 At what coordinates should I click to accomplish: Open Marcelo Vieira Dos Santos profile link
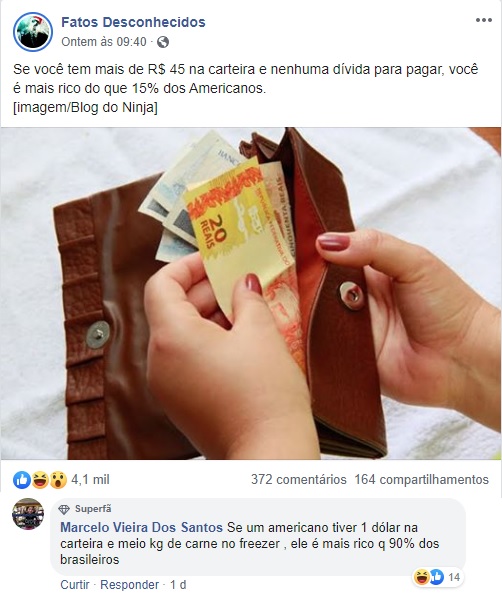[141, 527]
